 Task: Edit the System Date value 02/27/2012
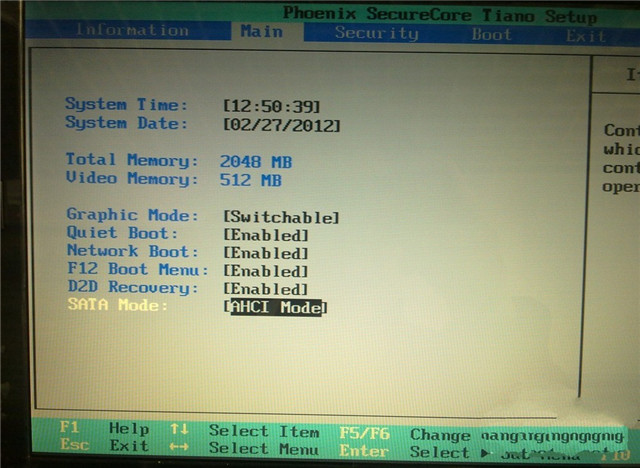[x=282, y=125]
